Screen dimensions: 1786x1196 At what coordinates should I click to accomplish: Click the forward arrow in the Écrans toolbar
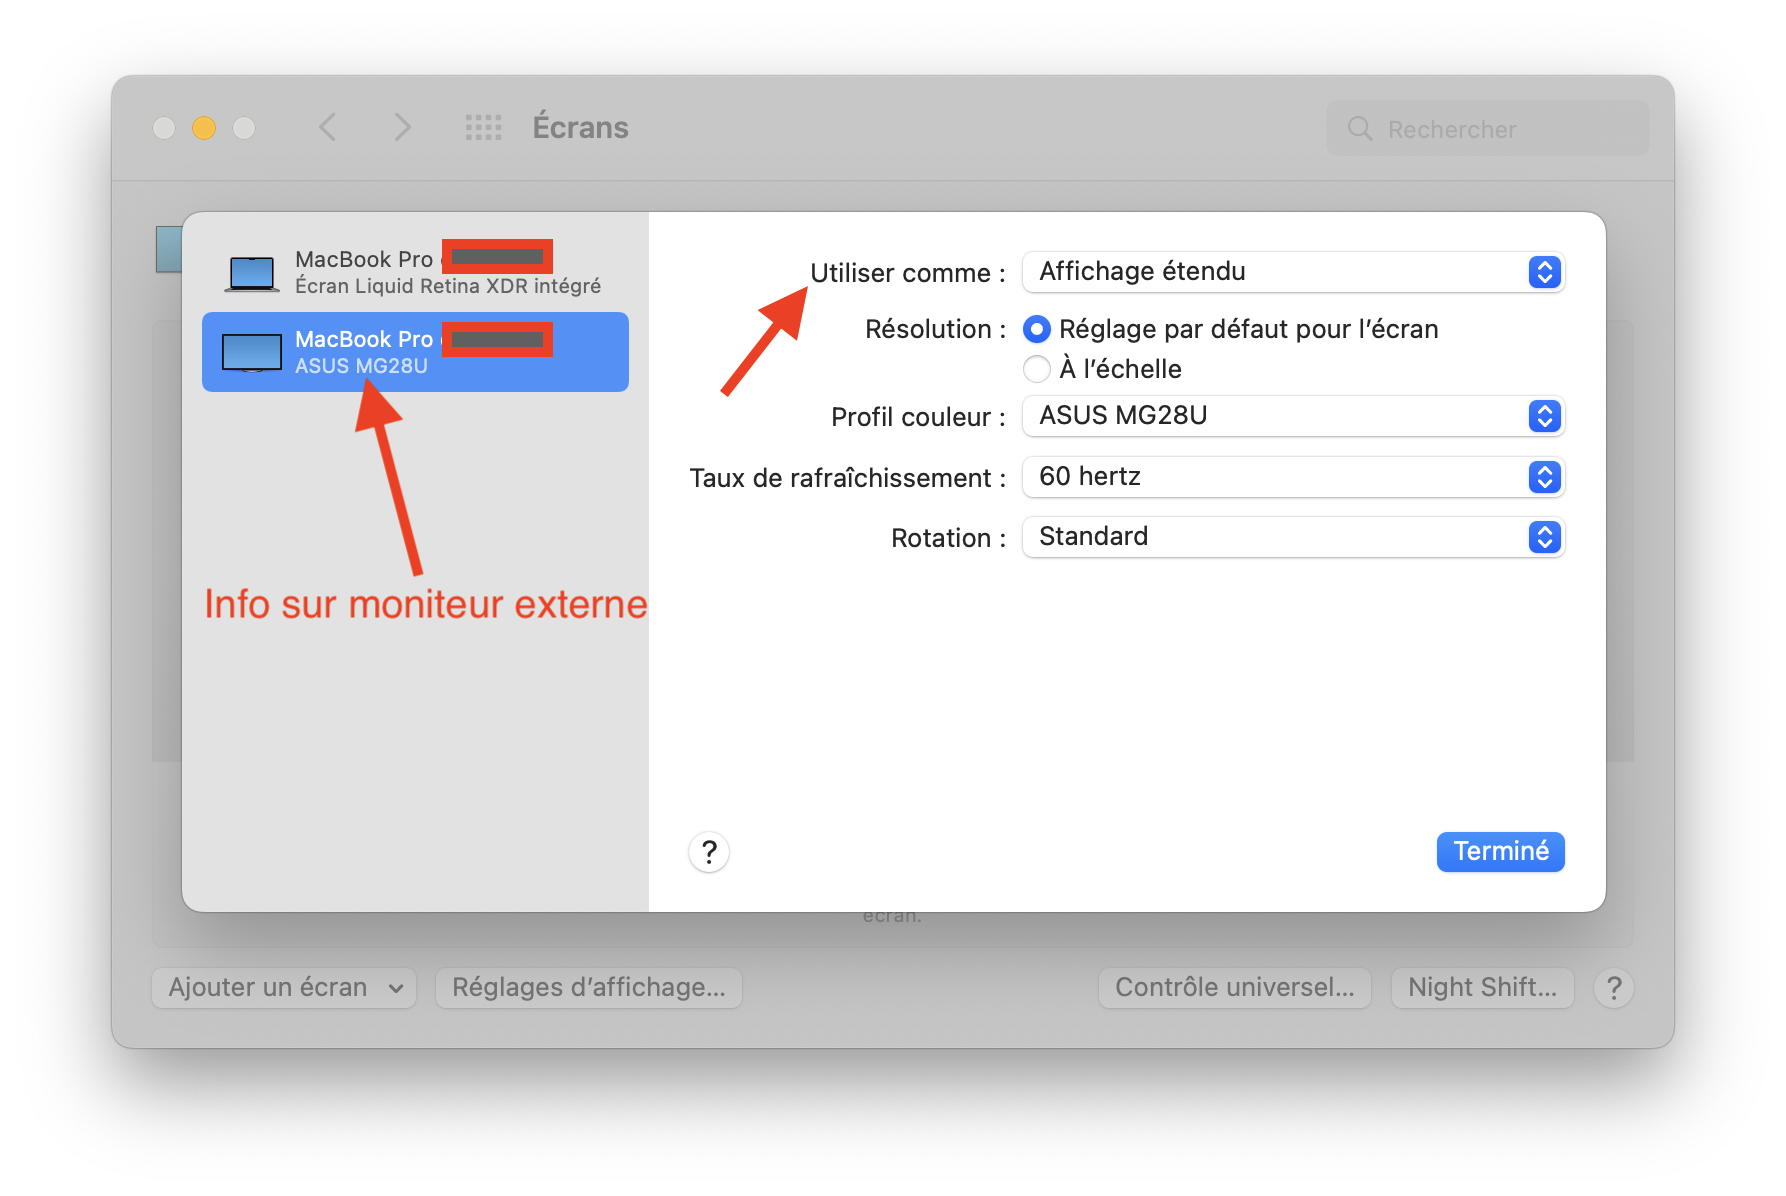click(402, 128)
